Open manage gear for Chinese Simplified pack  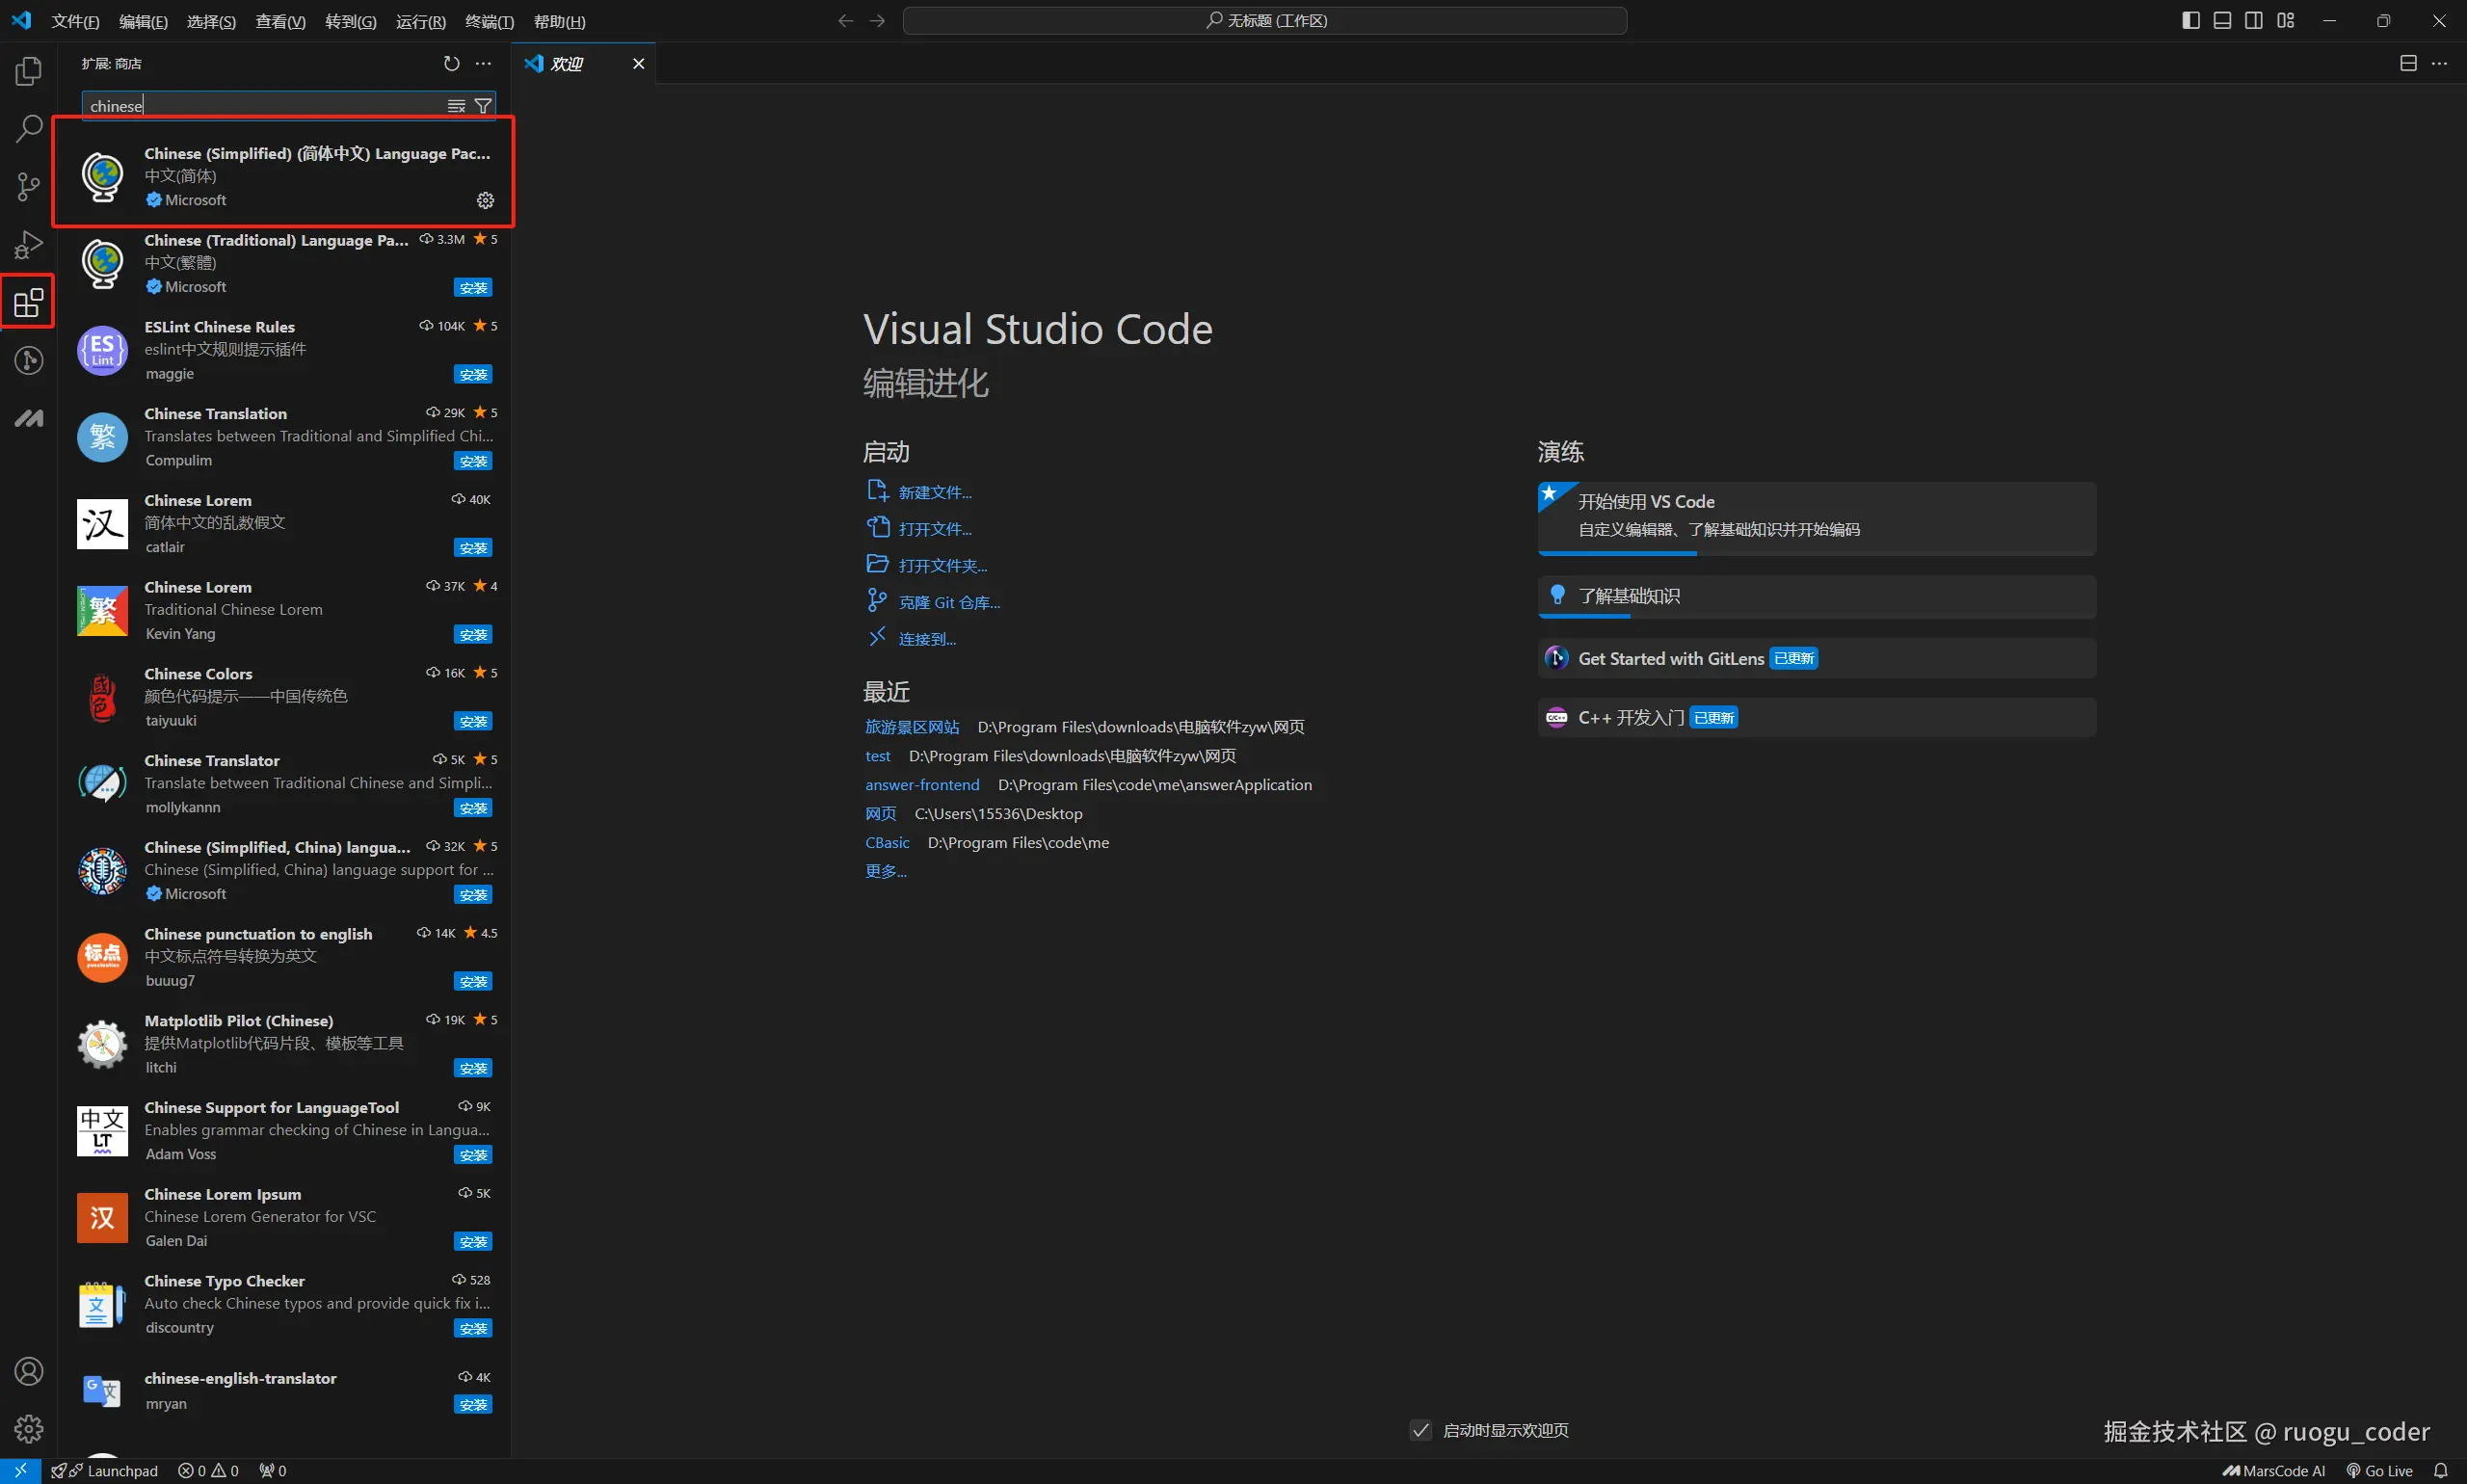(485, 200)
